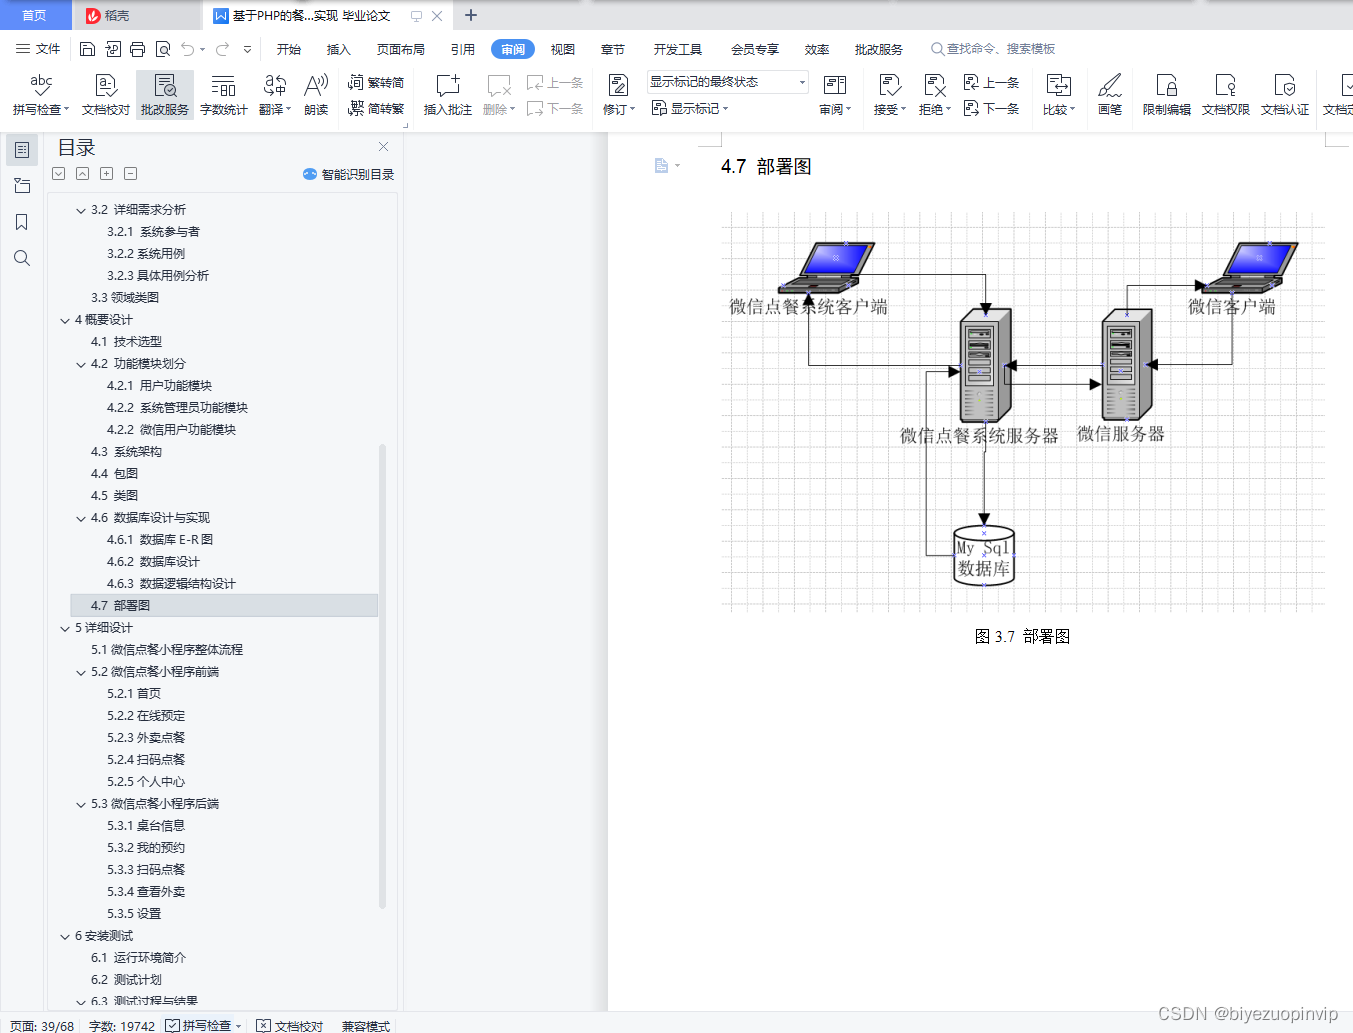This screenshot has height=1033, width=1353.
Task: Switch to the 开始 ribbon tab
Action: (x=289, y=49)
